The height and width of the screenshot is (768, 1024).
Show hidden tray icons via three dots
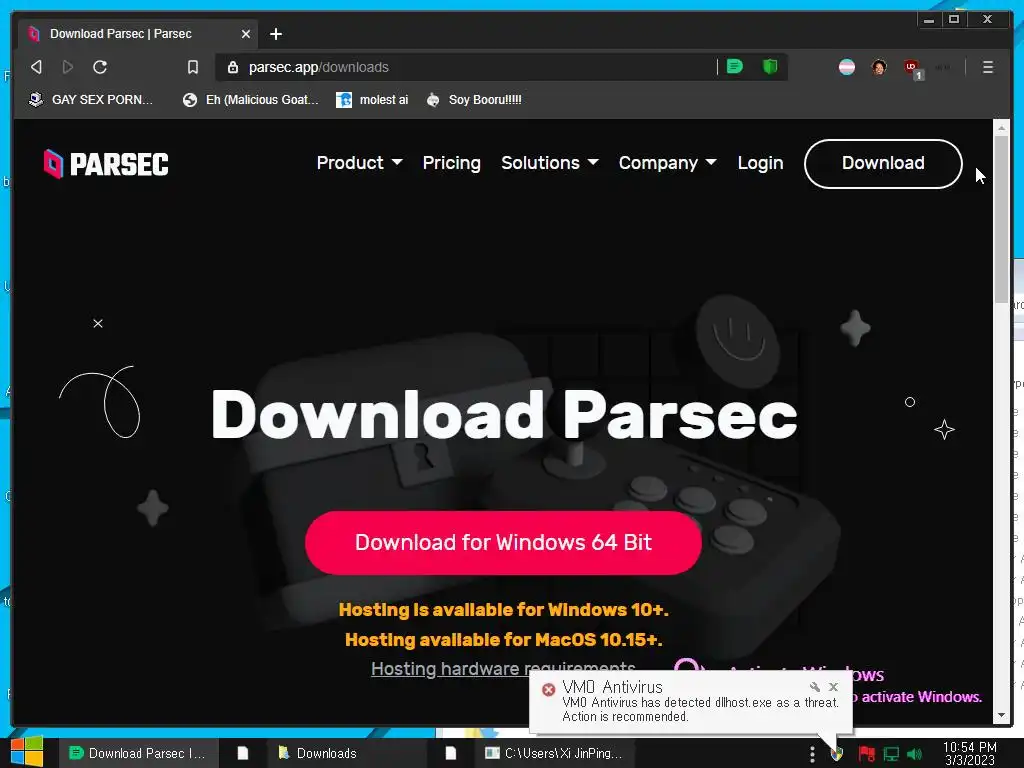[x=812, y=754]
